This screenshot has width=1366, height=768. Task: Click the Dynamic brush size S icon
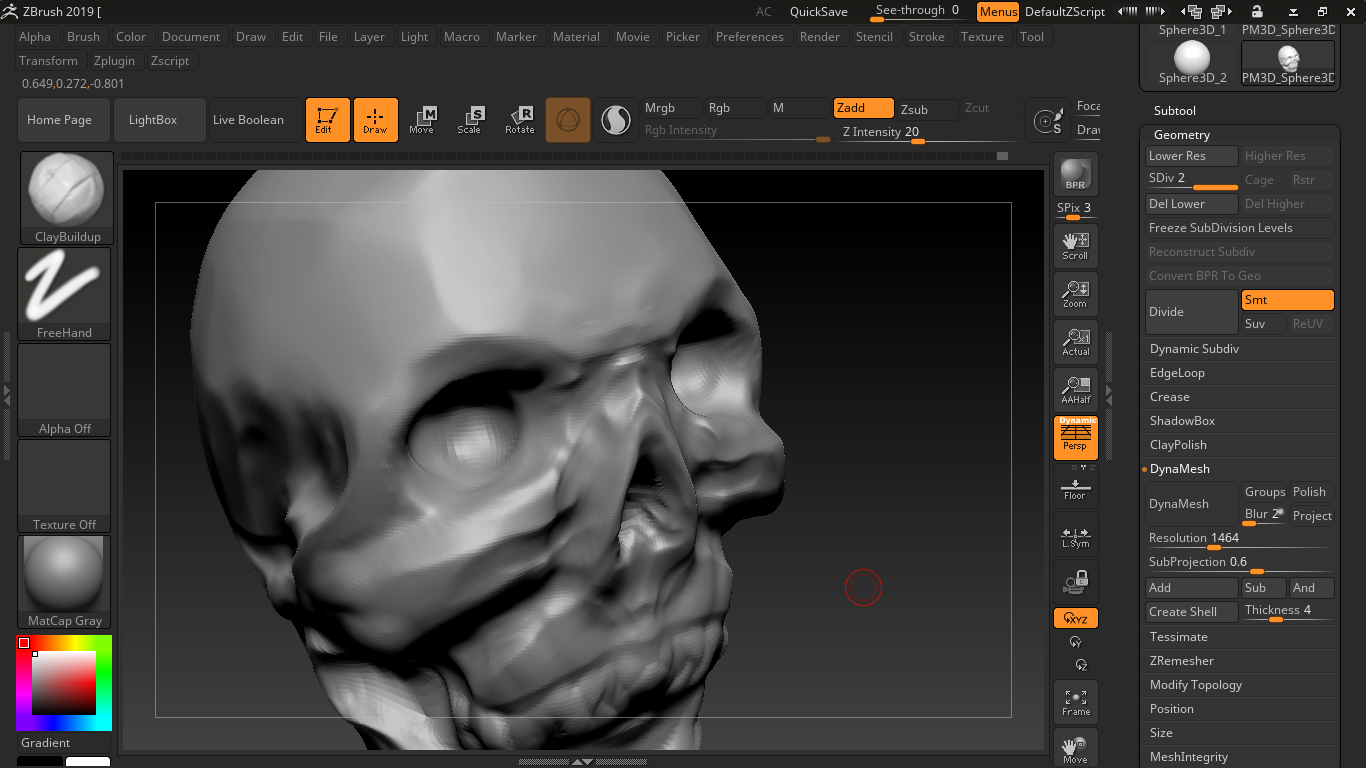coord(1048,120)
